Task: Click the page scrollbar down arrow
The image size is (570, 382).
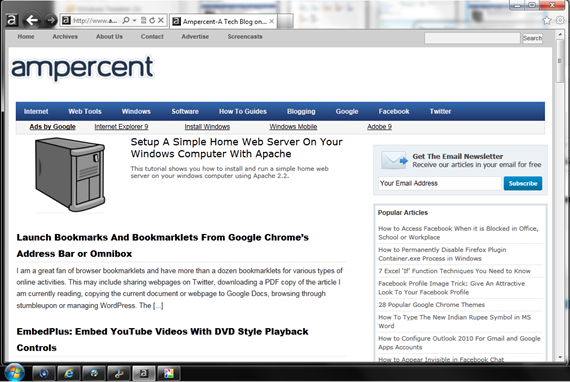Action: click(560, 357)
